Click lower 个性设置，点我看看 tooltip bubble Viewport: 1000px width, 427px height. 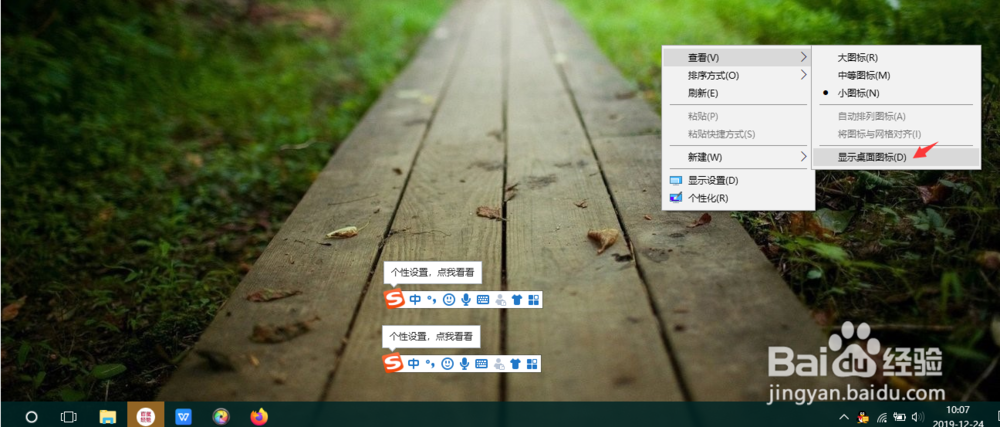[x=431, y=336]
